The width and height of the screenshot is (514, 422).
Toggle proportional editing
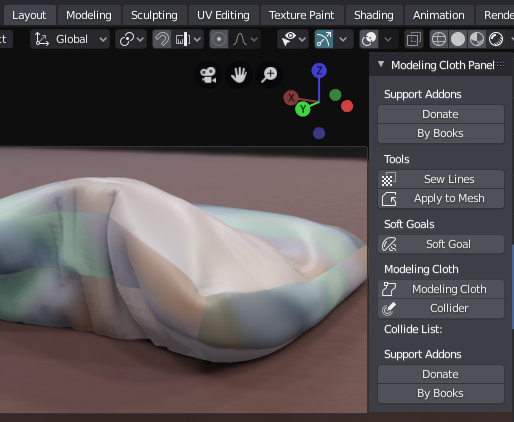[x=219, y=39]
